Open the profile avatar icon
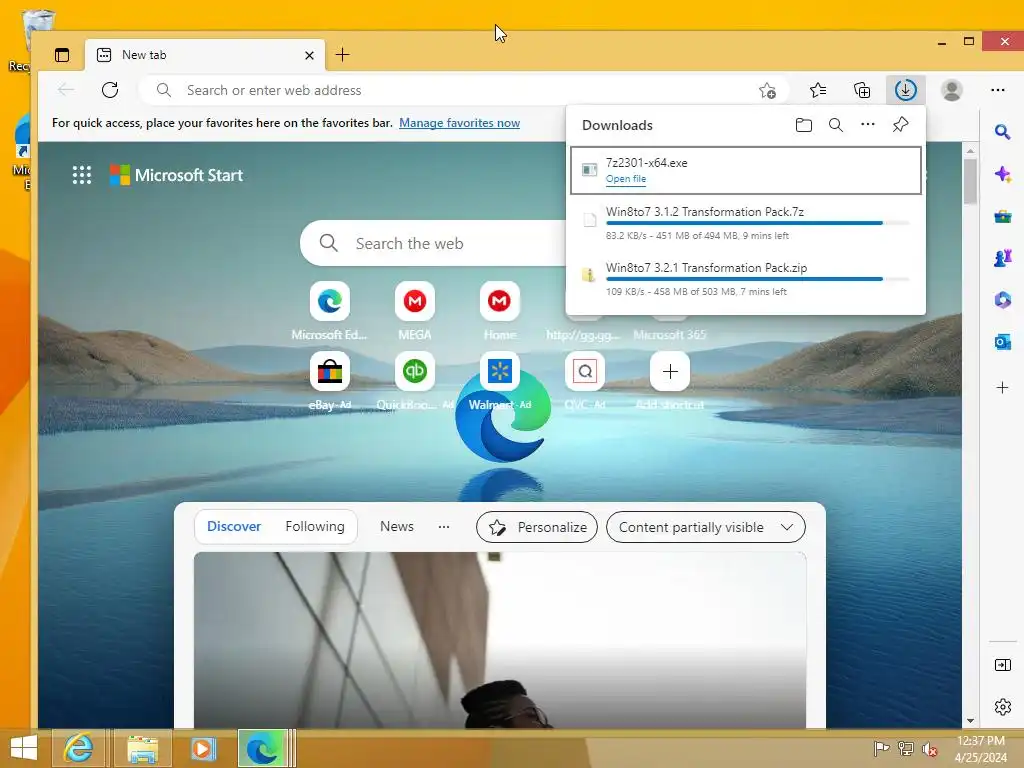Screen dimensions: 1024x768 (x=952, y=90)
